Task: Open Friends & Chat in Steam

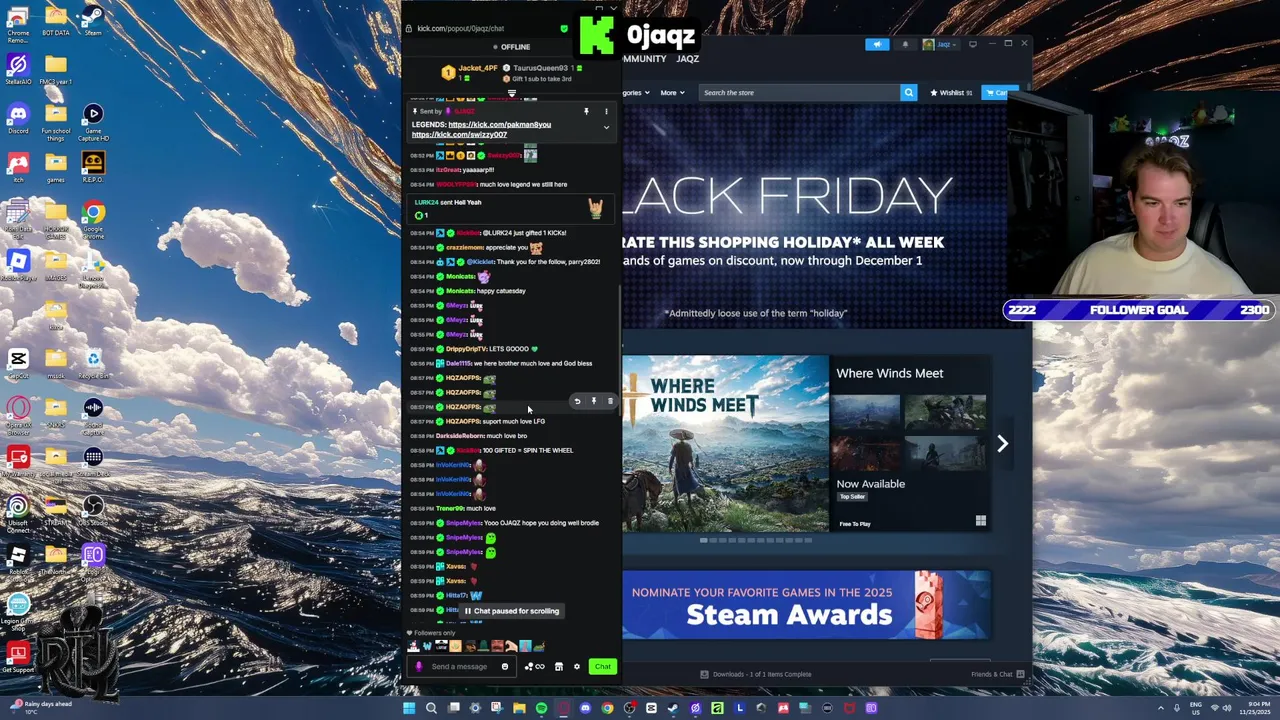Action: [x=997, y=674]
